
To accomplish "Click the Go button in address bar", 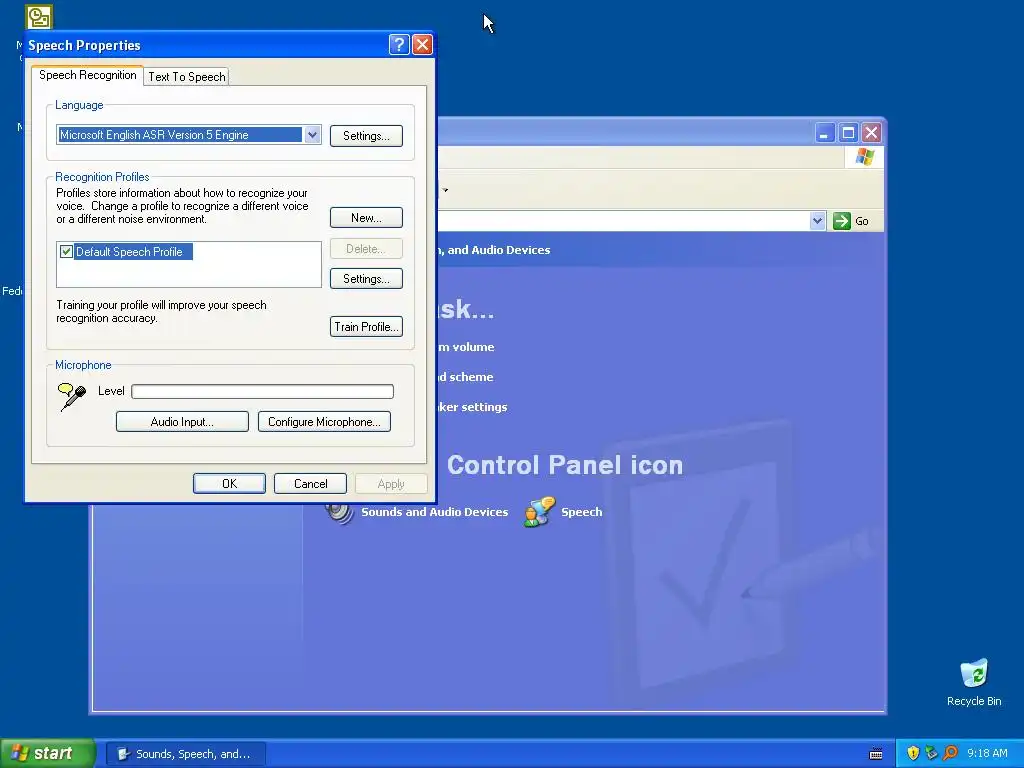I will tap(851, 221).
